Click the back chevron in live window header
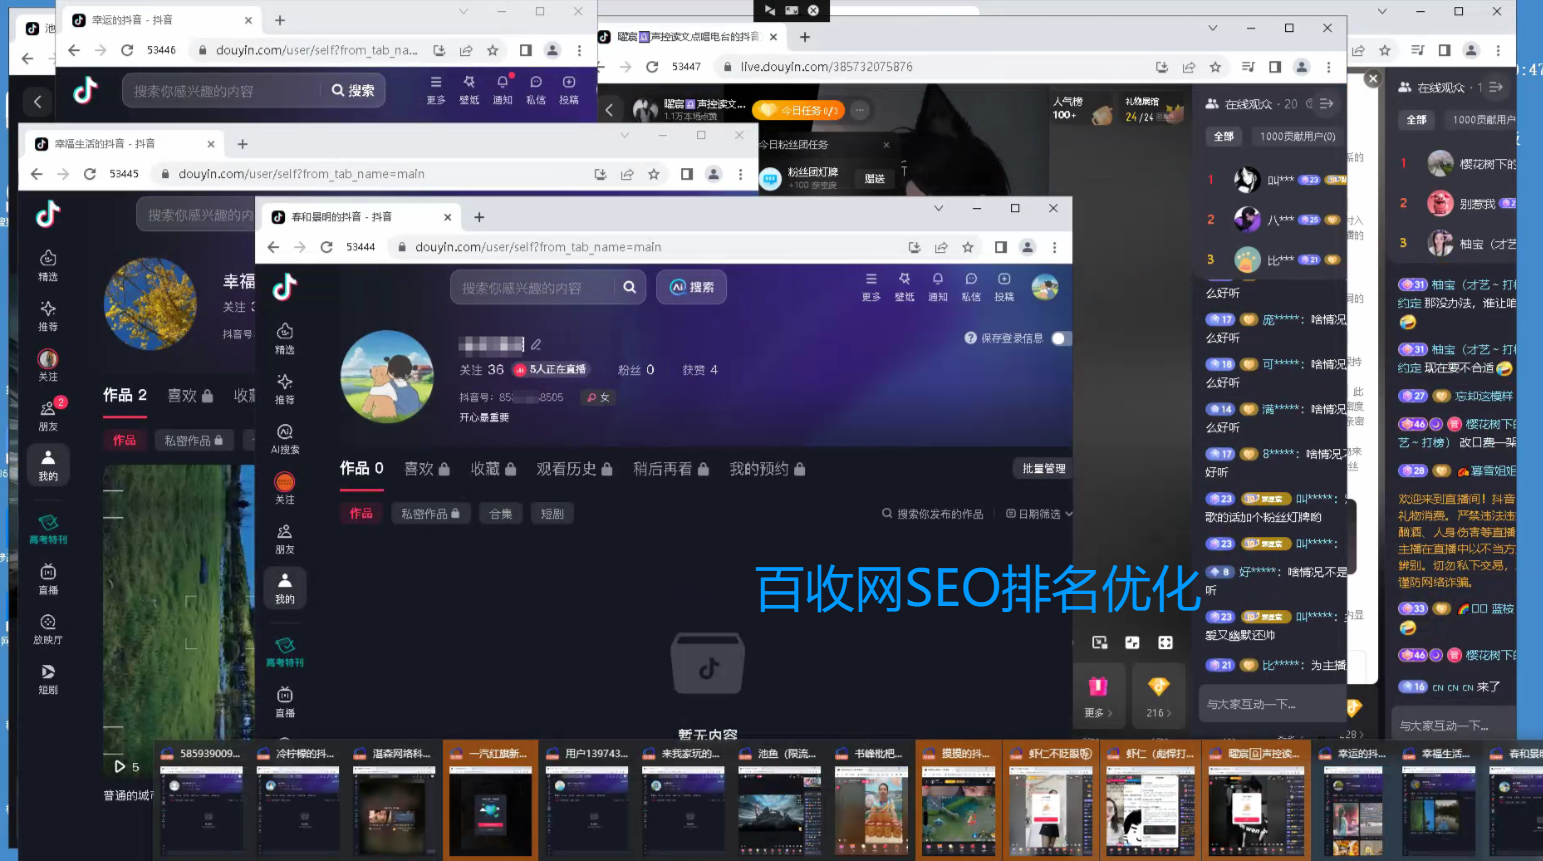Viewport: 1543px width, 861px height. pyautogui.click(x=609, y=110)
